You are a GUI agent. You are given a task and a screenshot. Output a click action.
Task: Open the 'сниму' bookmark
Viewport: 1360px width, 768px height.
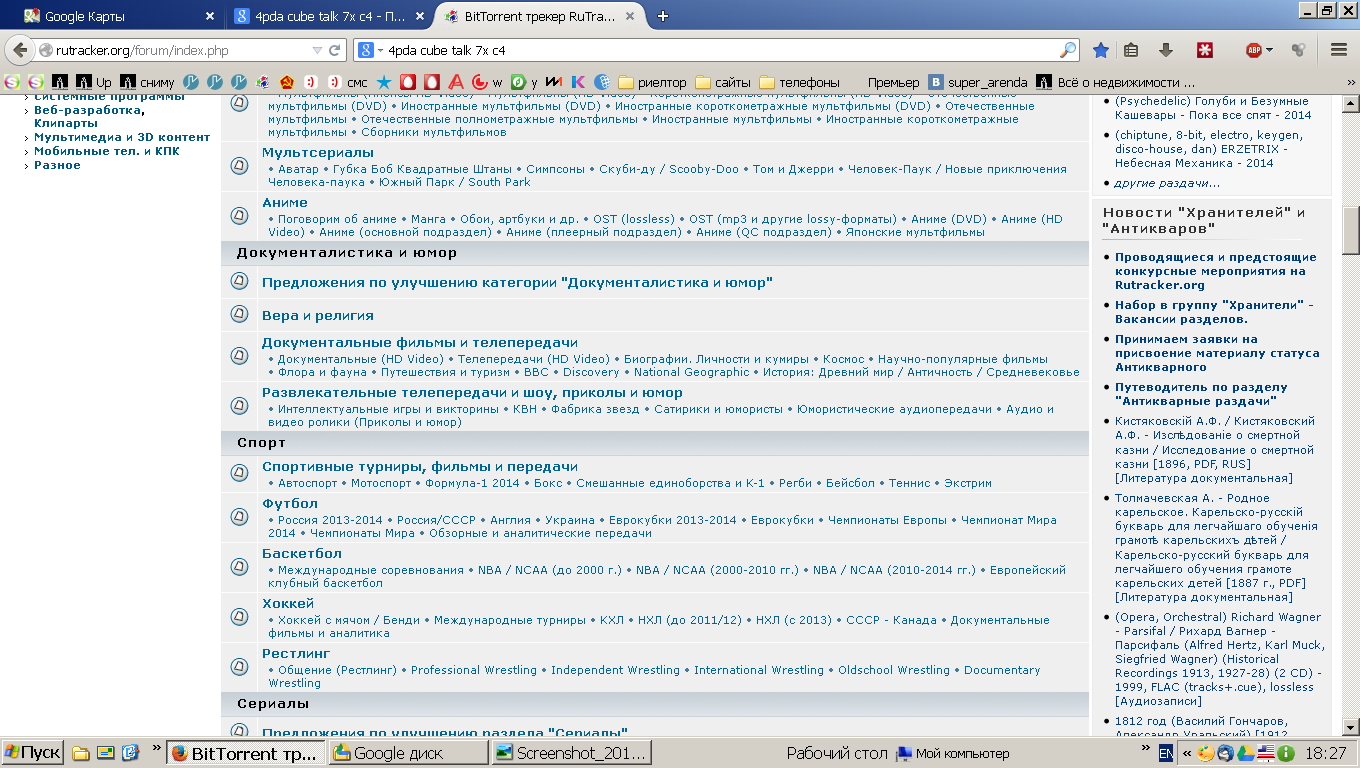coord(147,82)
